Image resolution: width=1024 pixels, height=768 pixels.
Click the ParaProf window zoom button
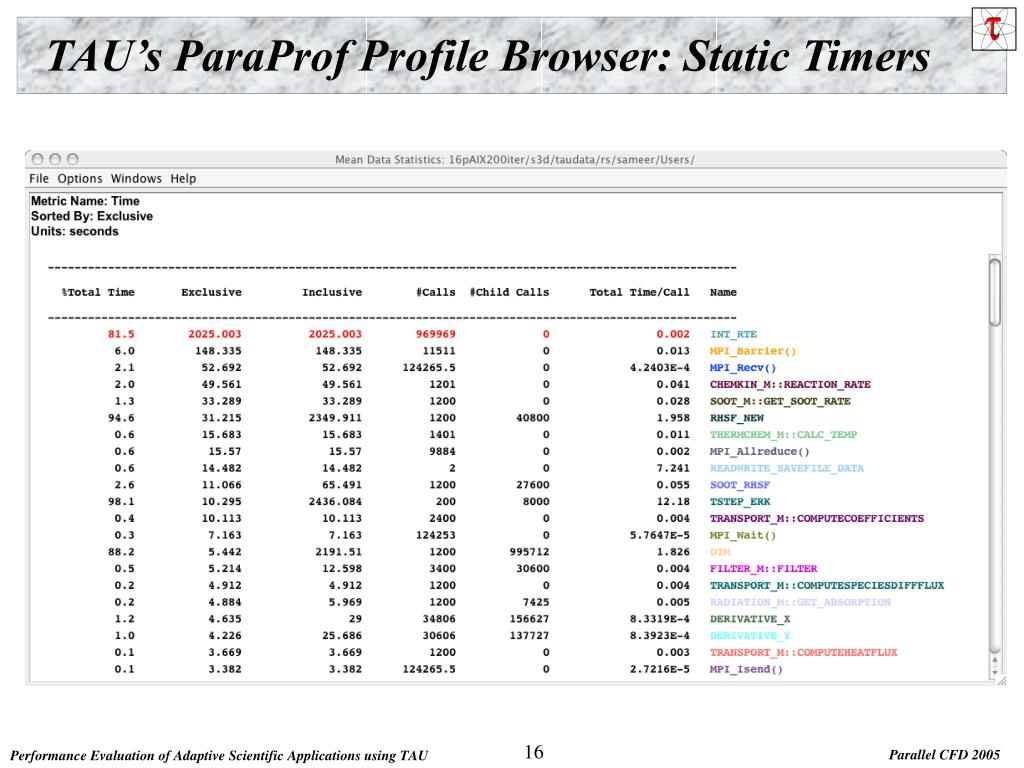(73, 159)
